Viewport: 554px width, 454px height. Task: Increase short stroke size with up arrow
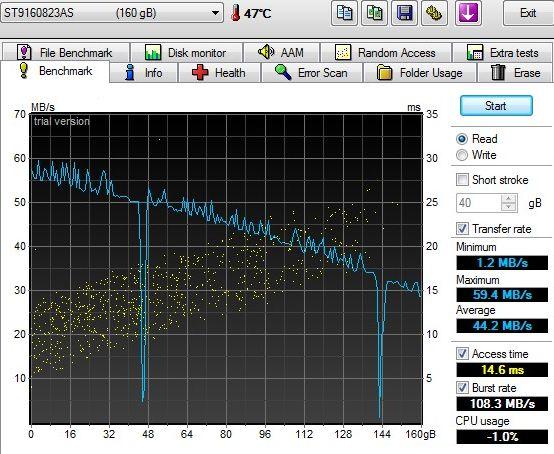509,199
